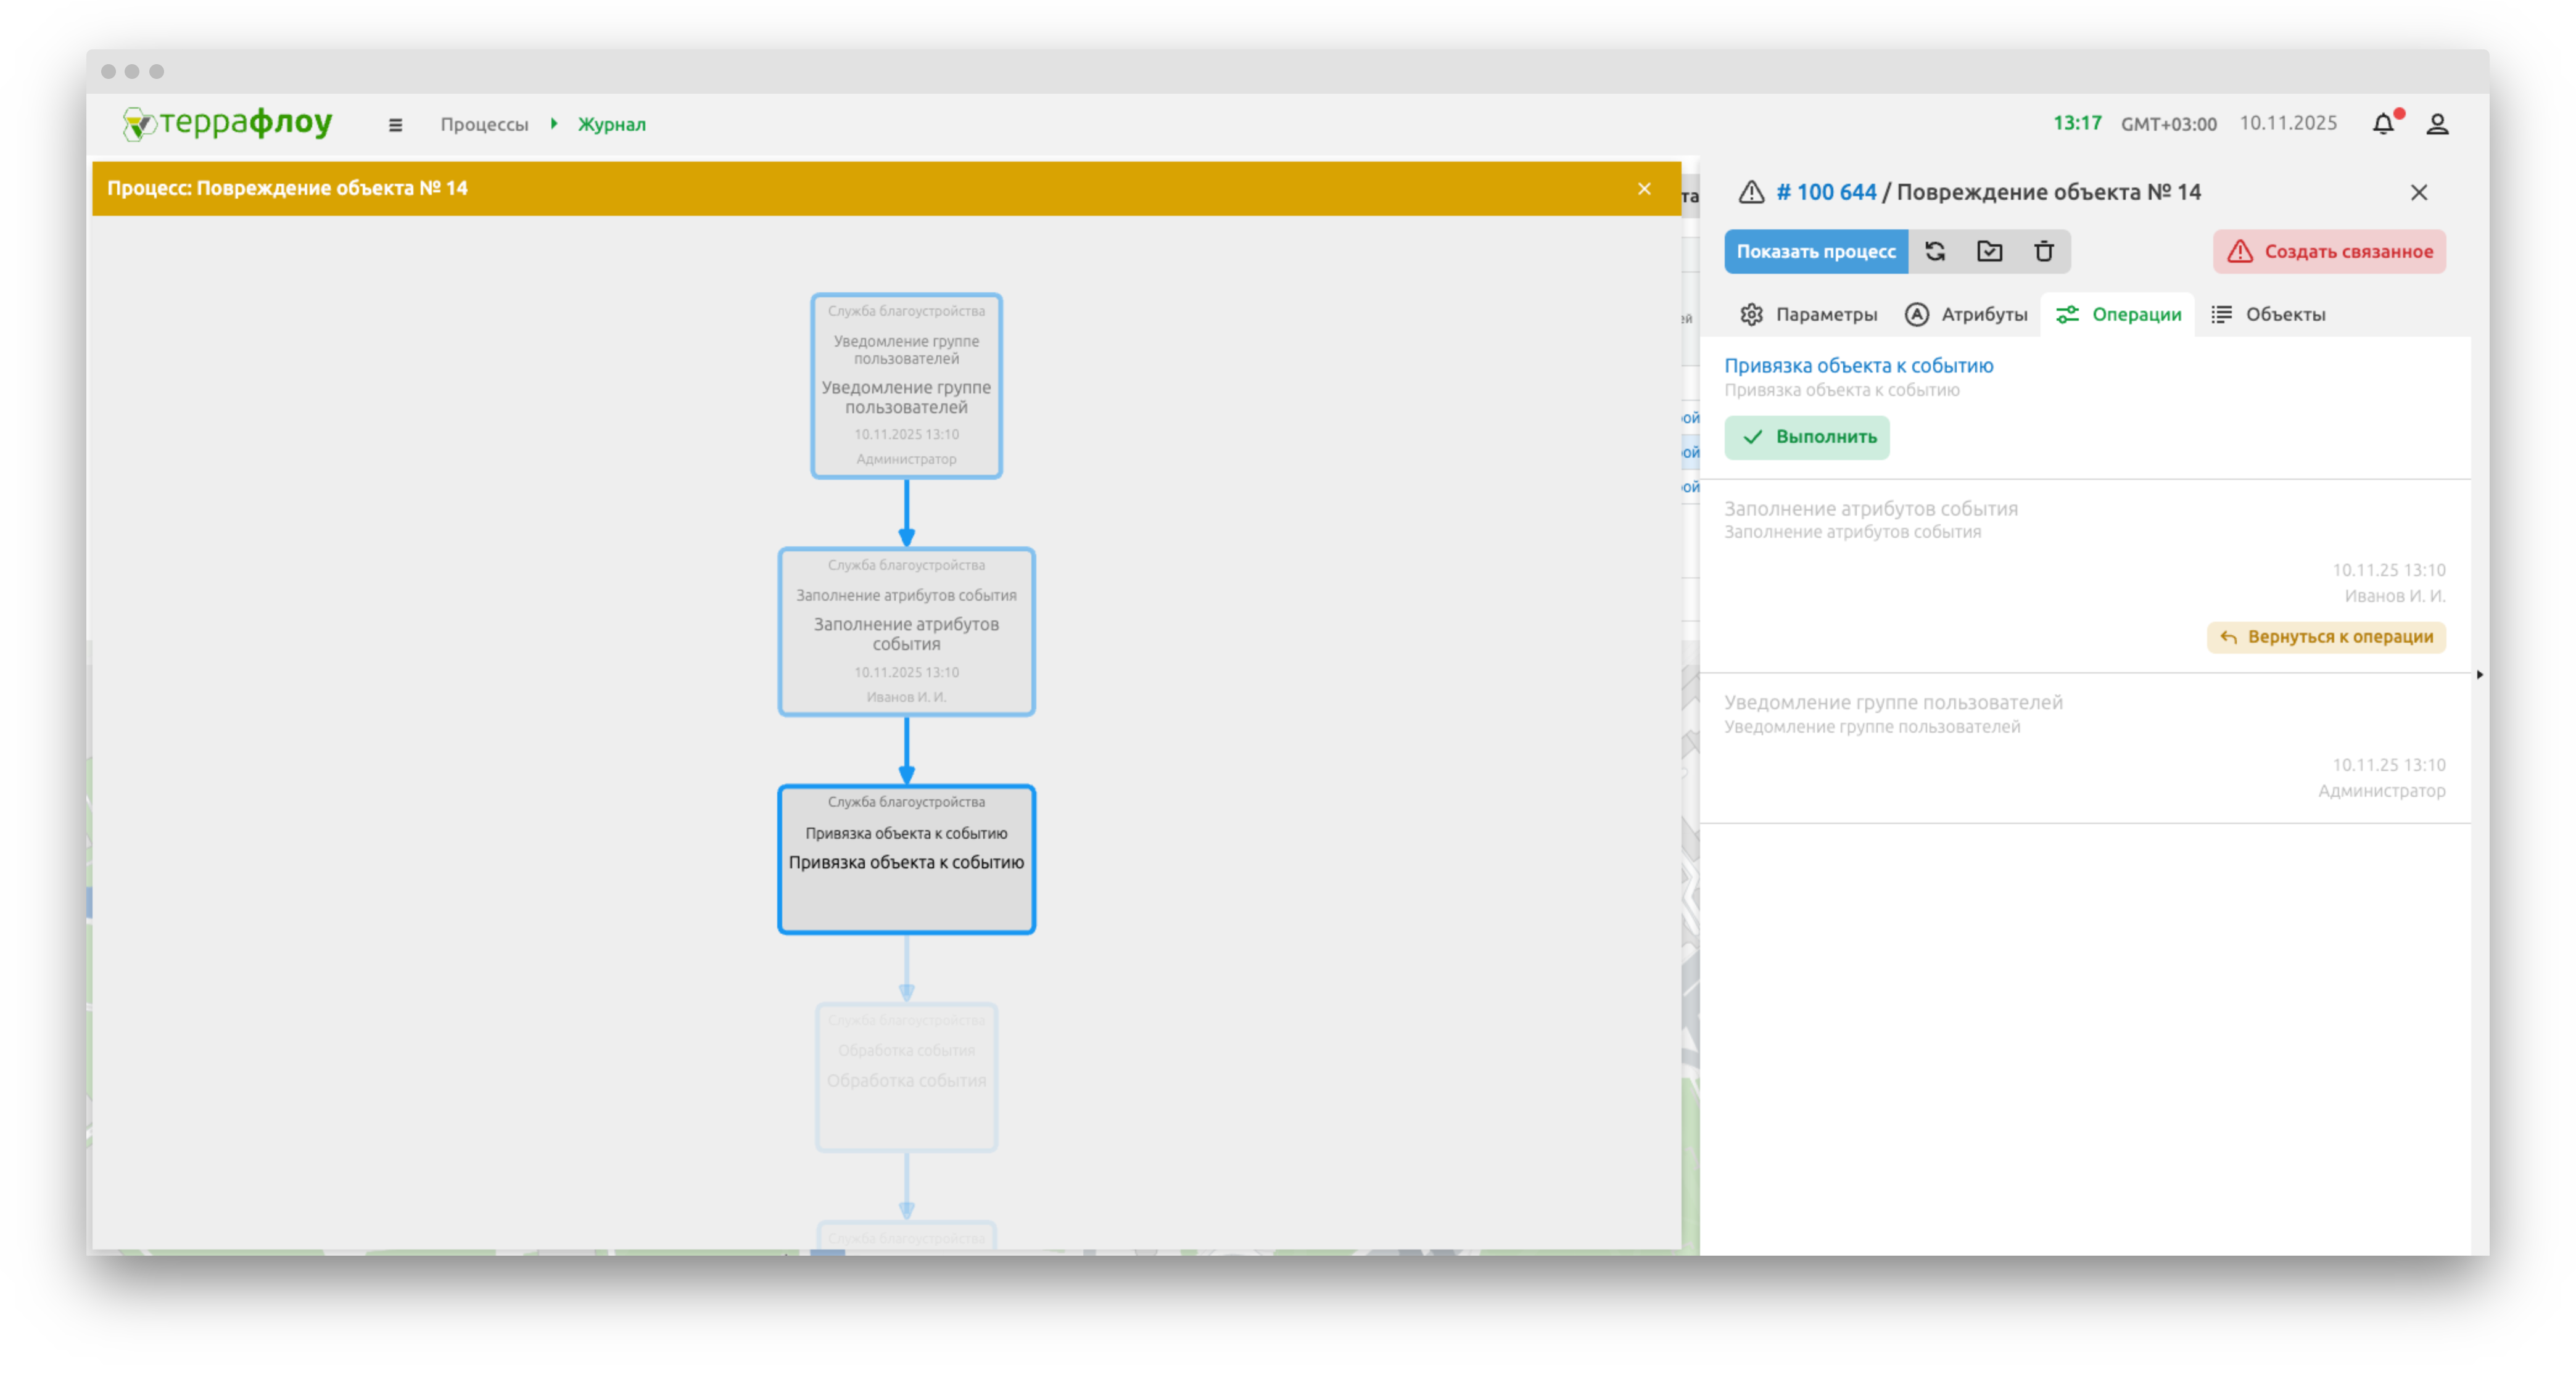Click the 10.11.2025 date in header

pos(2288,123)
